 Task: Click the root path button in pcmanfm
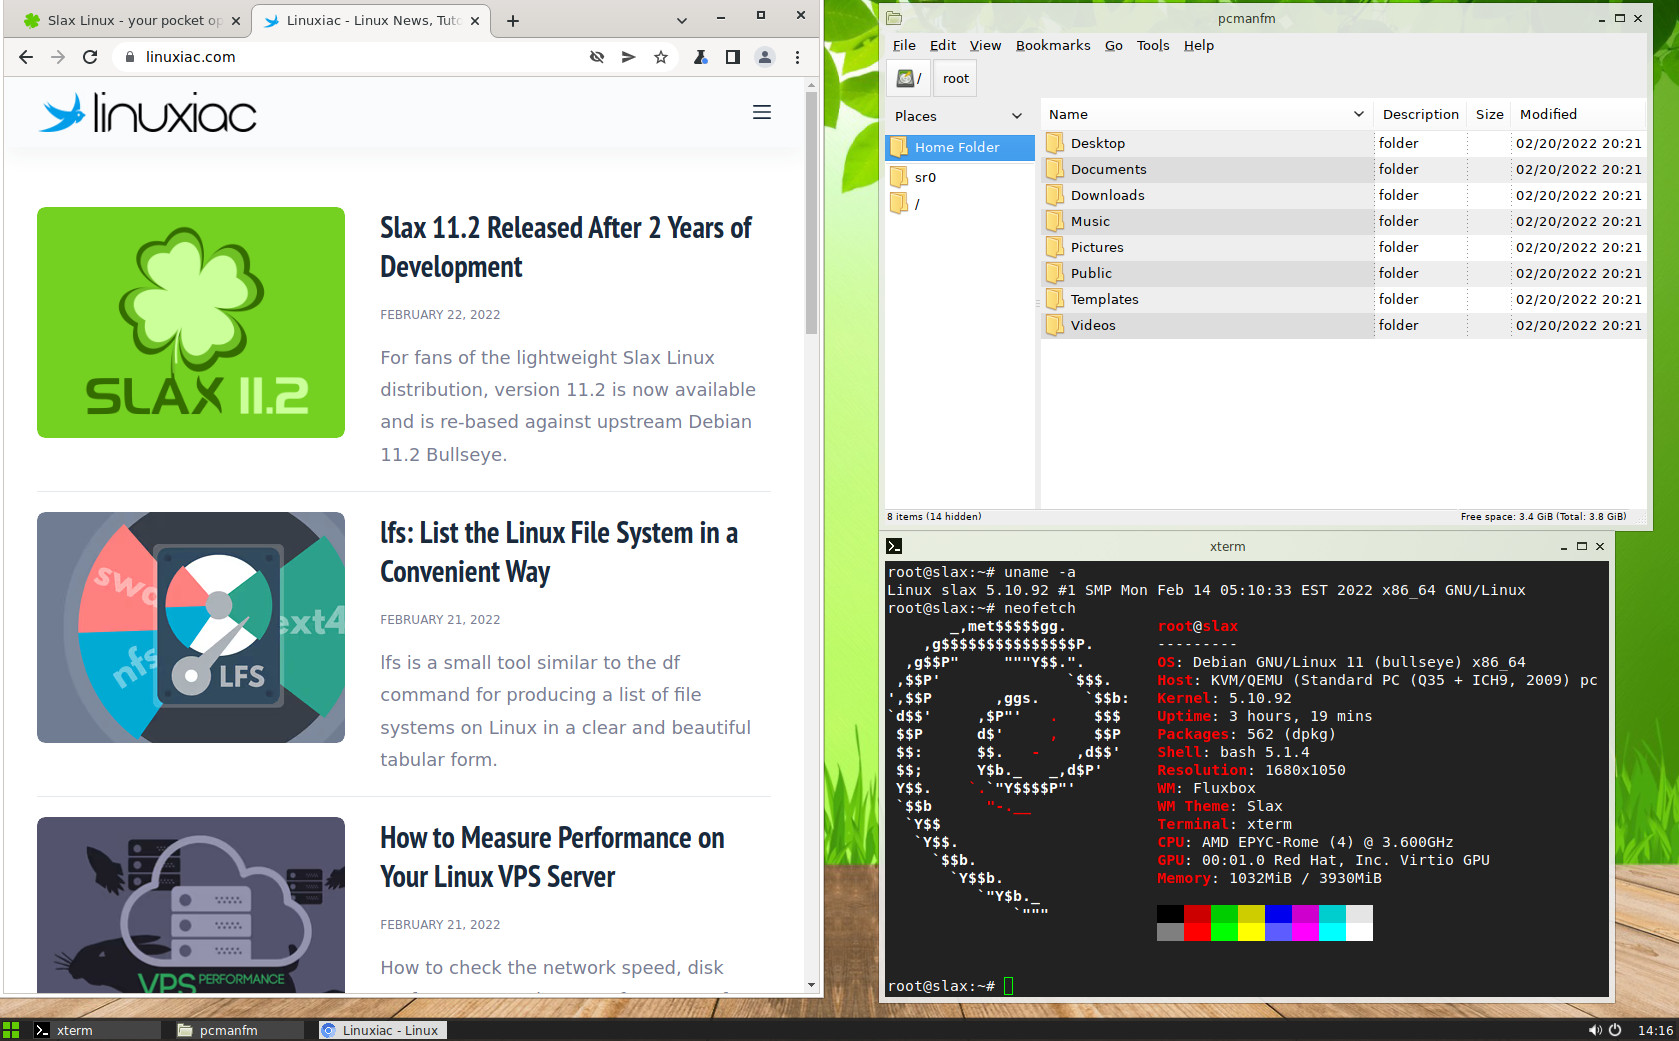tap(956, 78)
